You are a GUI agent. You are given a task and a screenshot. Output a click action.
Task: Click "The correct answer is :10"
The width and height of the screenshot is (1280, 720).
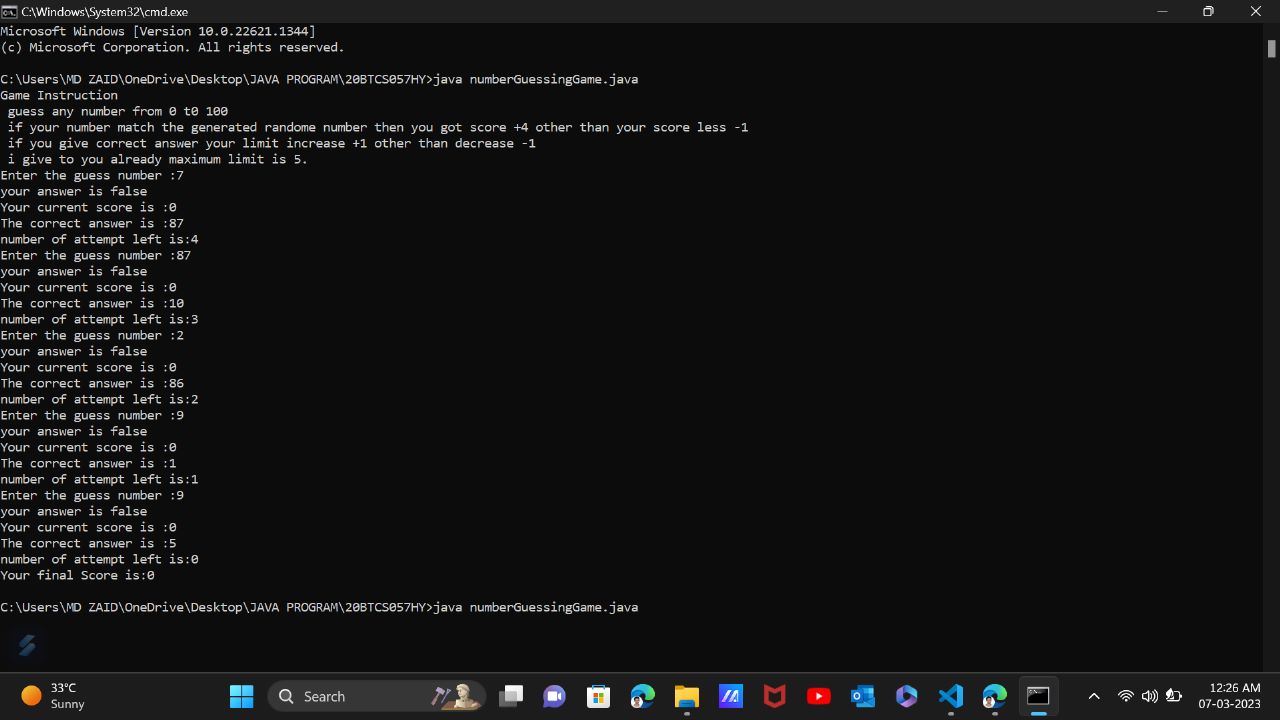click(92, 303)
